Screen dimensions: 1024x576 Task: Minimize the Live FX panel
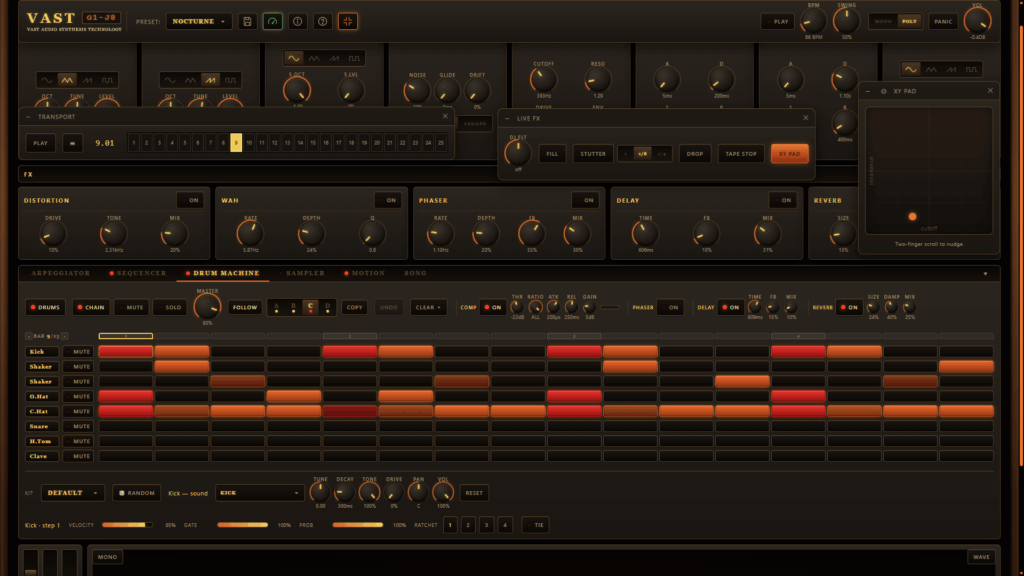click(x=507, y=118)
